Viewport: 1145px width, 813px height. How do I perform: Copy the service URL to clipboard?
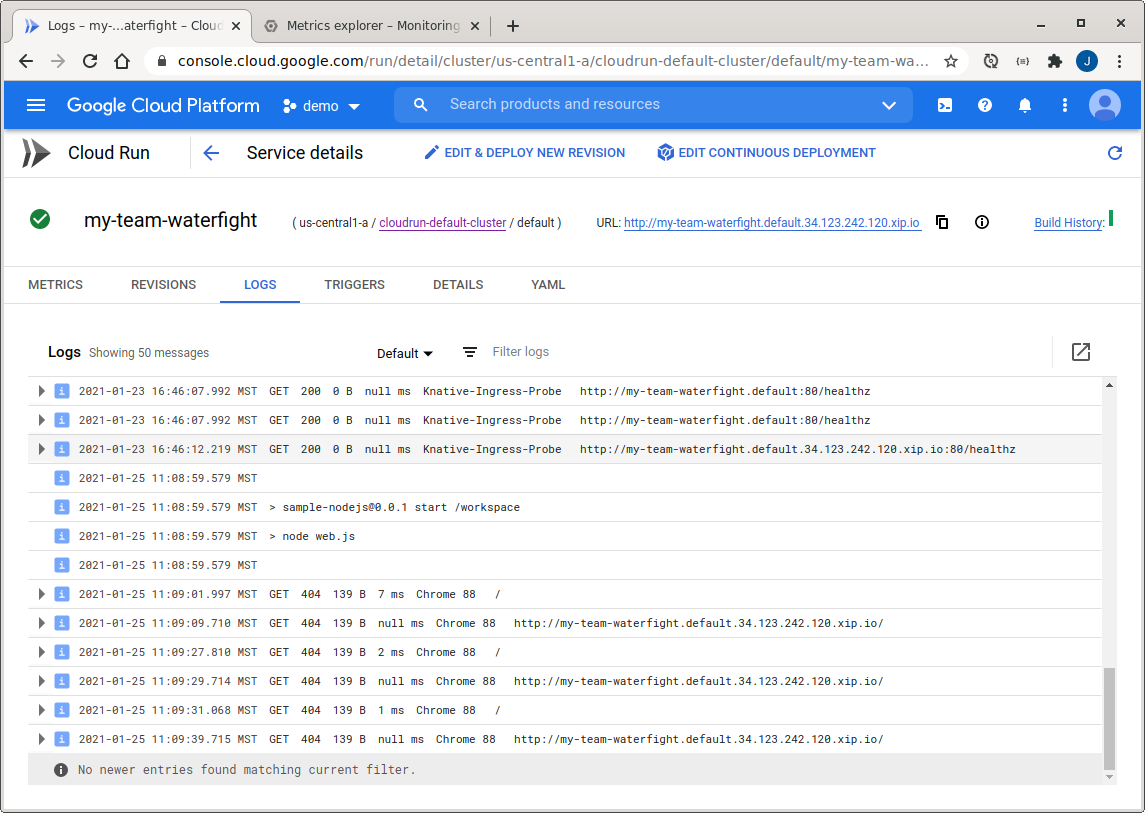coord(942,222)
